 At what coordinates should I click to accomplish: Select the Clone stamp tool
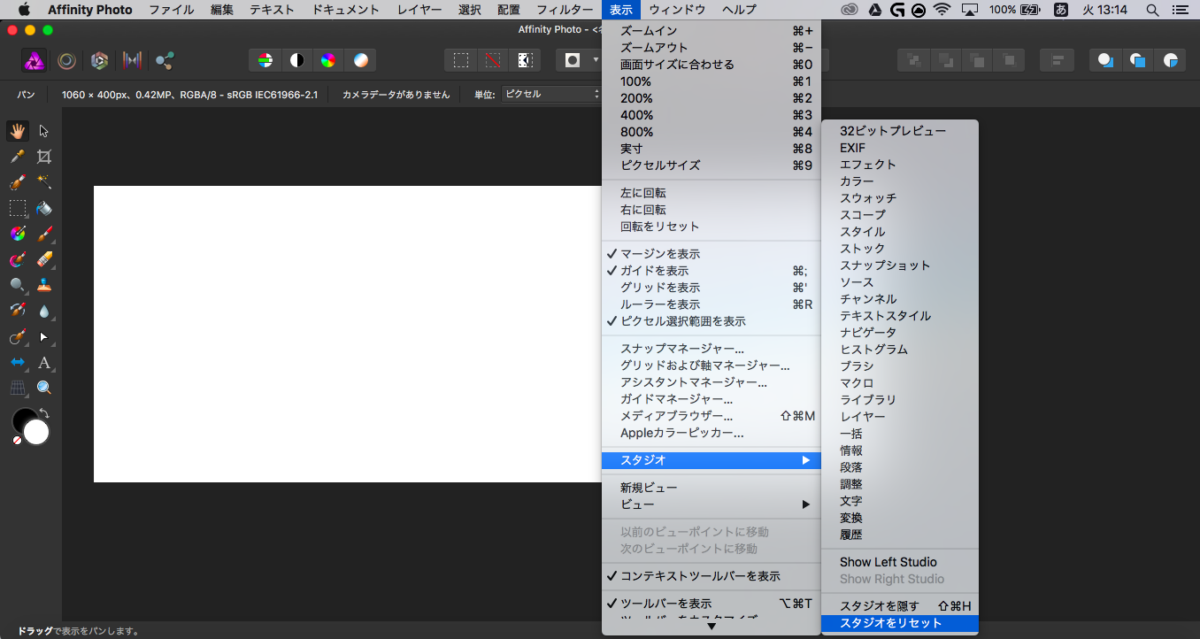coord(44,285)
